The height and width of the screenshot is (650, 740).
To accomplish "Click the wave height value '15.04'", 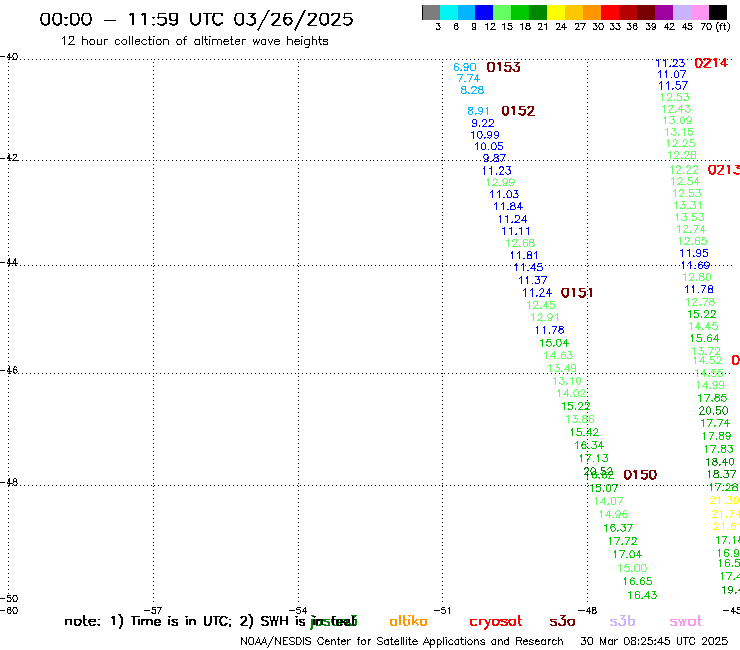I will click(554, 343).
